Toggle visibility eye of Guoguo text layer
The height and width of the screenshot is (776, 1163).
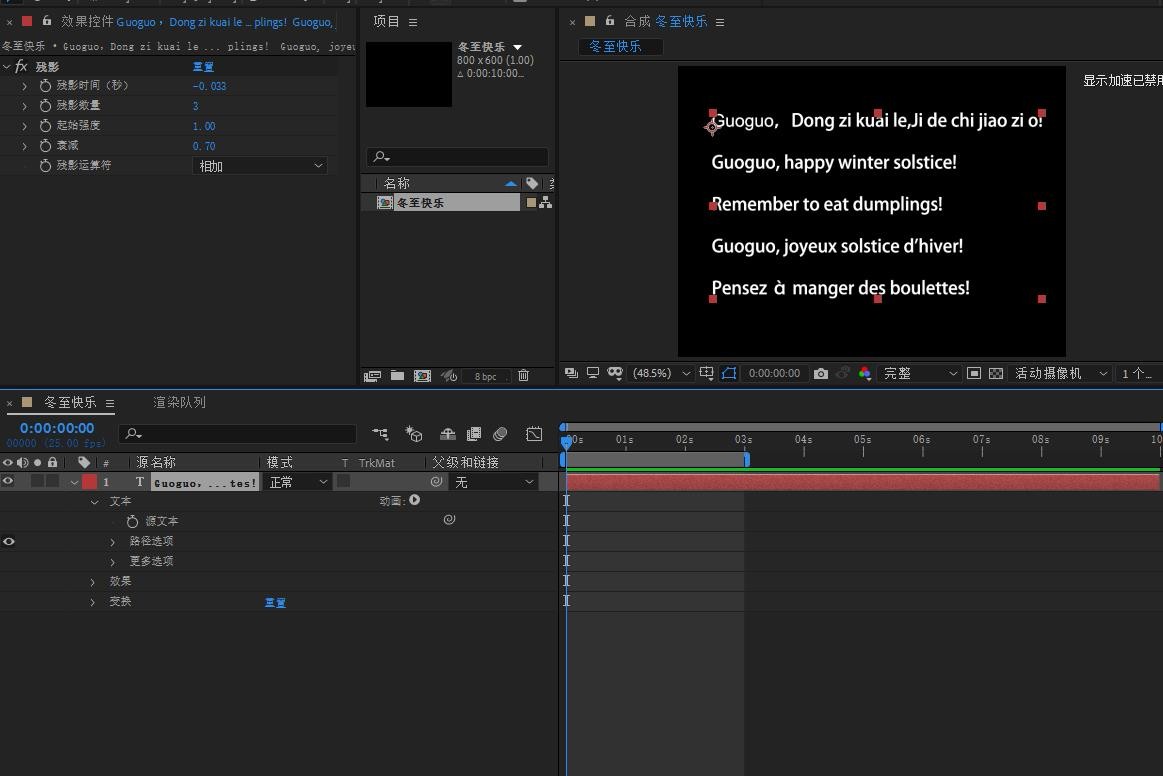[8, 481]
